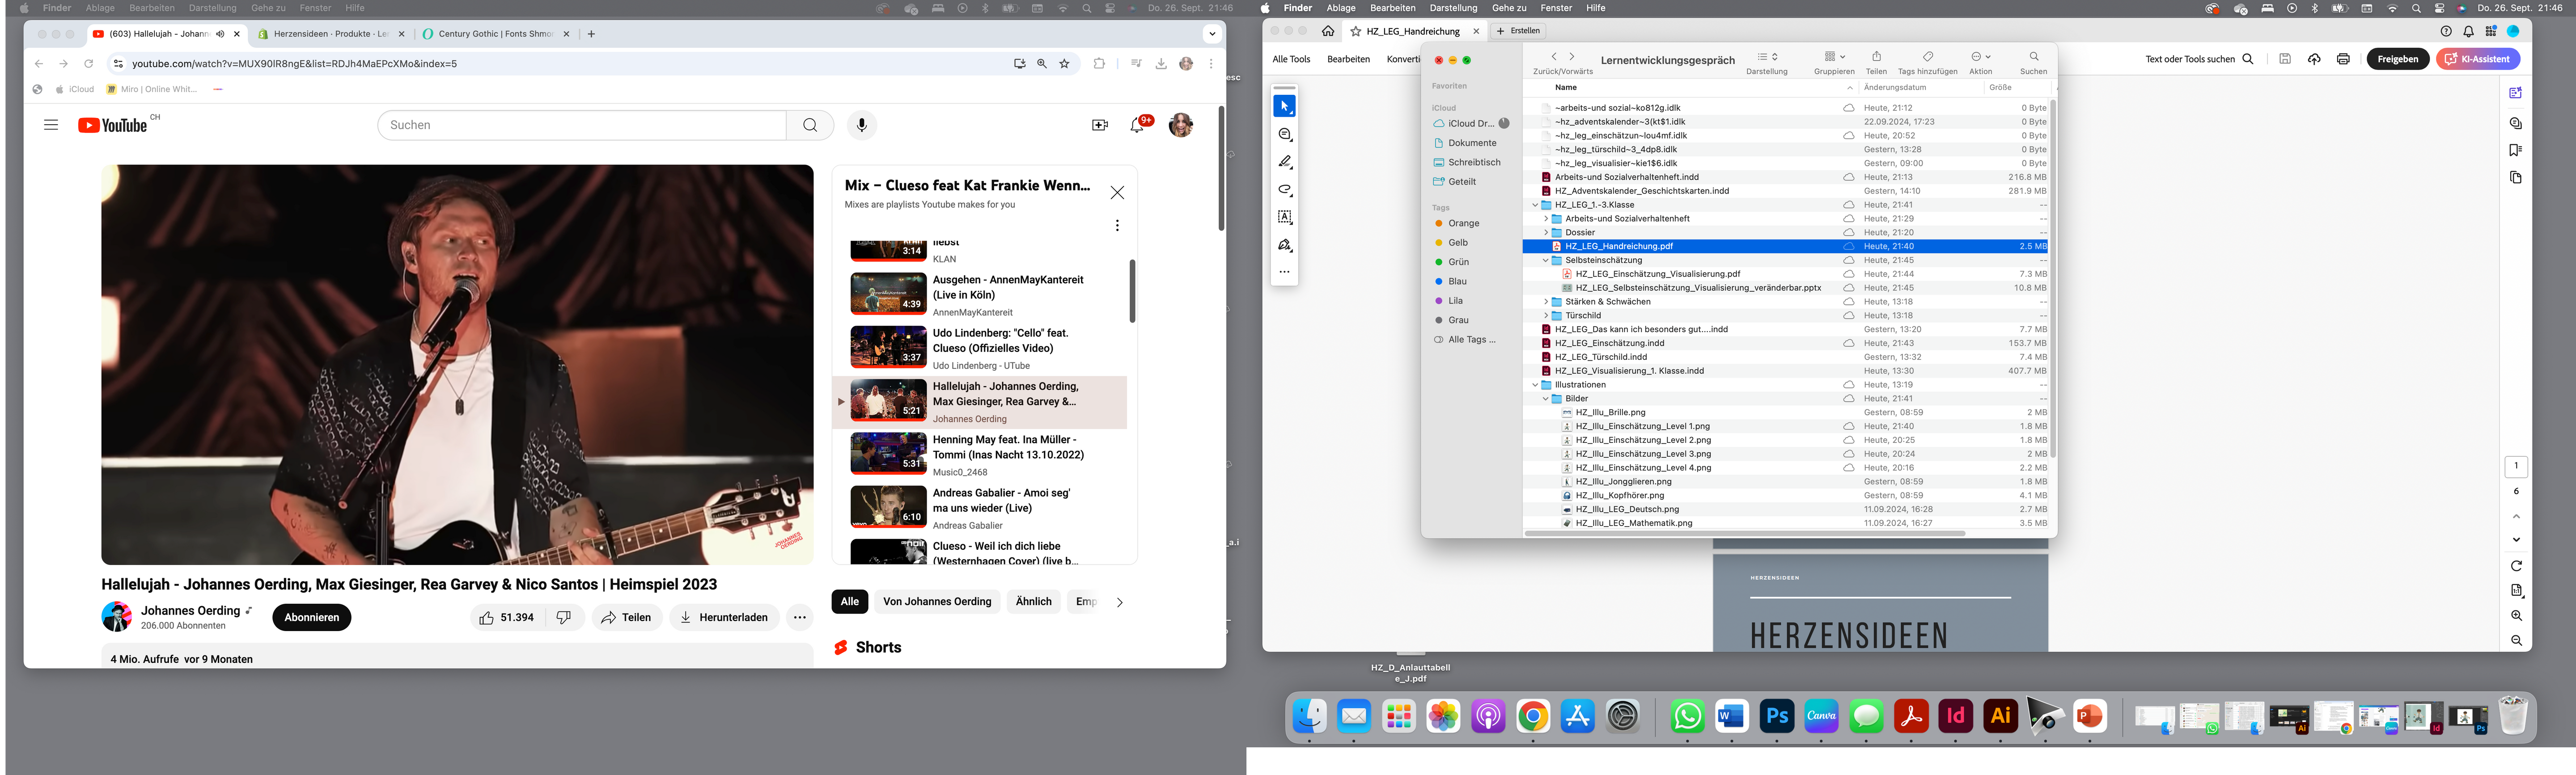The width and height of the screenshot is (2576, 775).
Task: Pick the highlighter pen tool in Acrobat
Action: 1285,162
